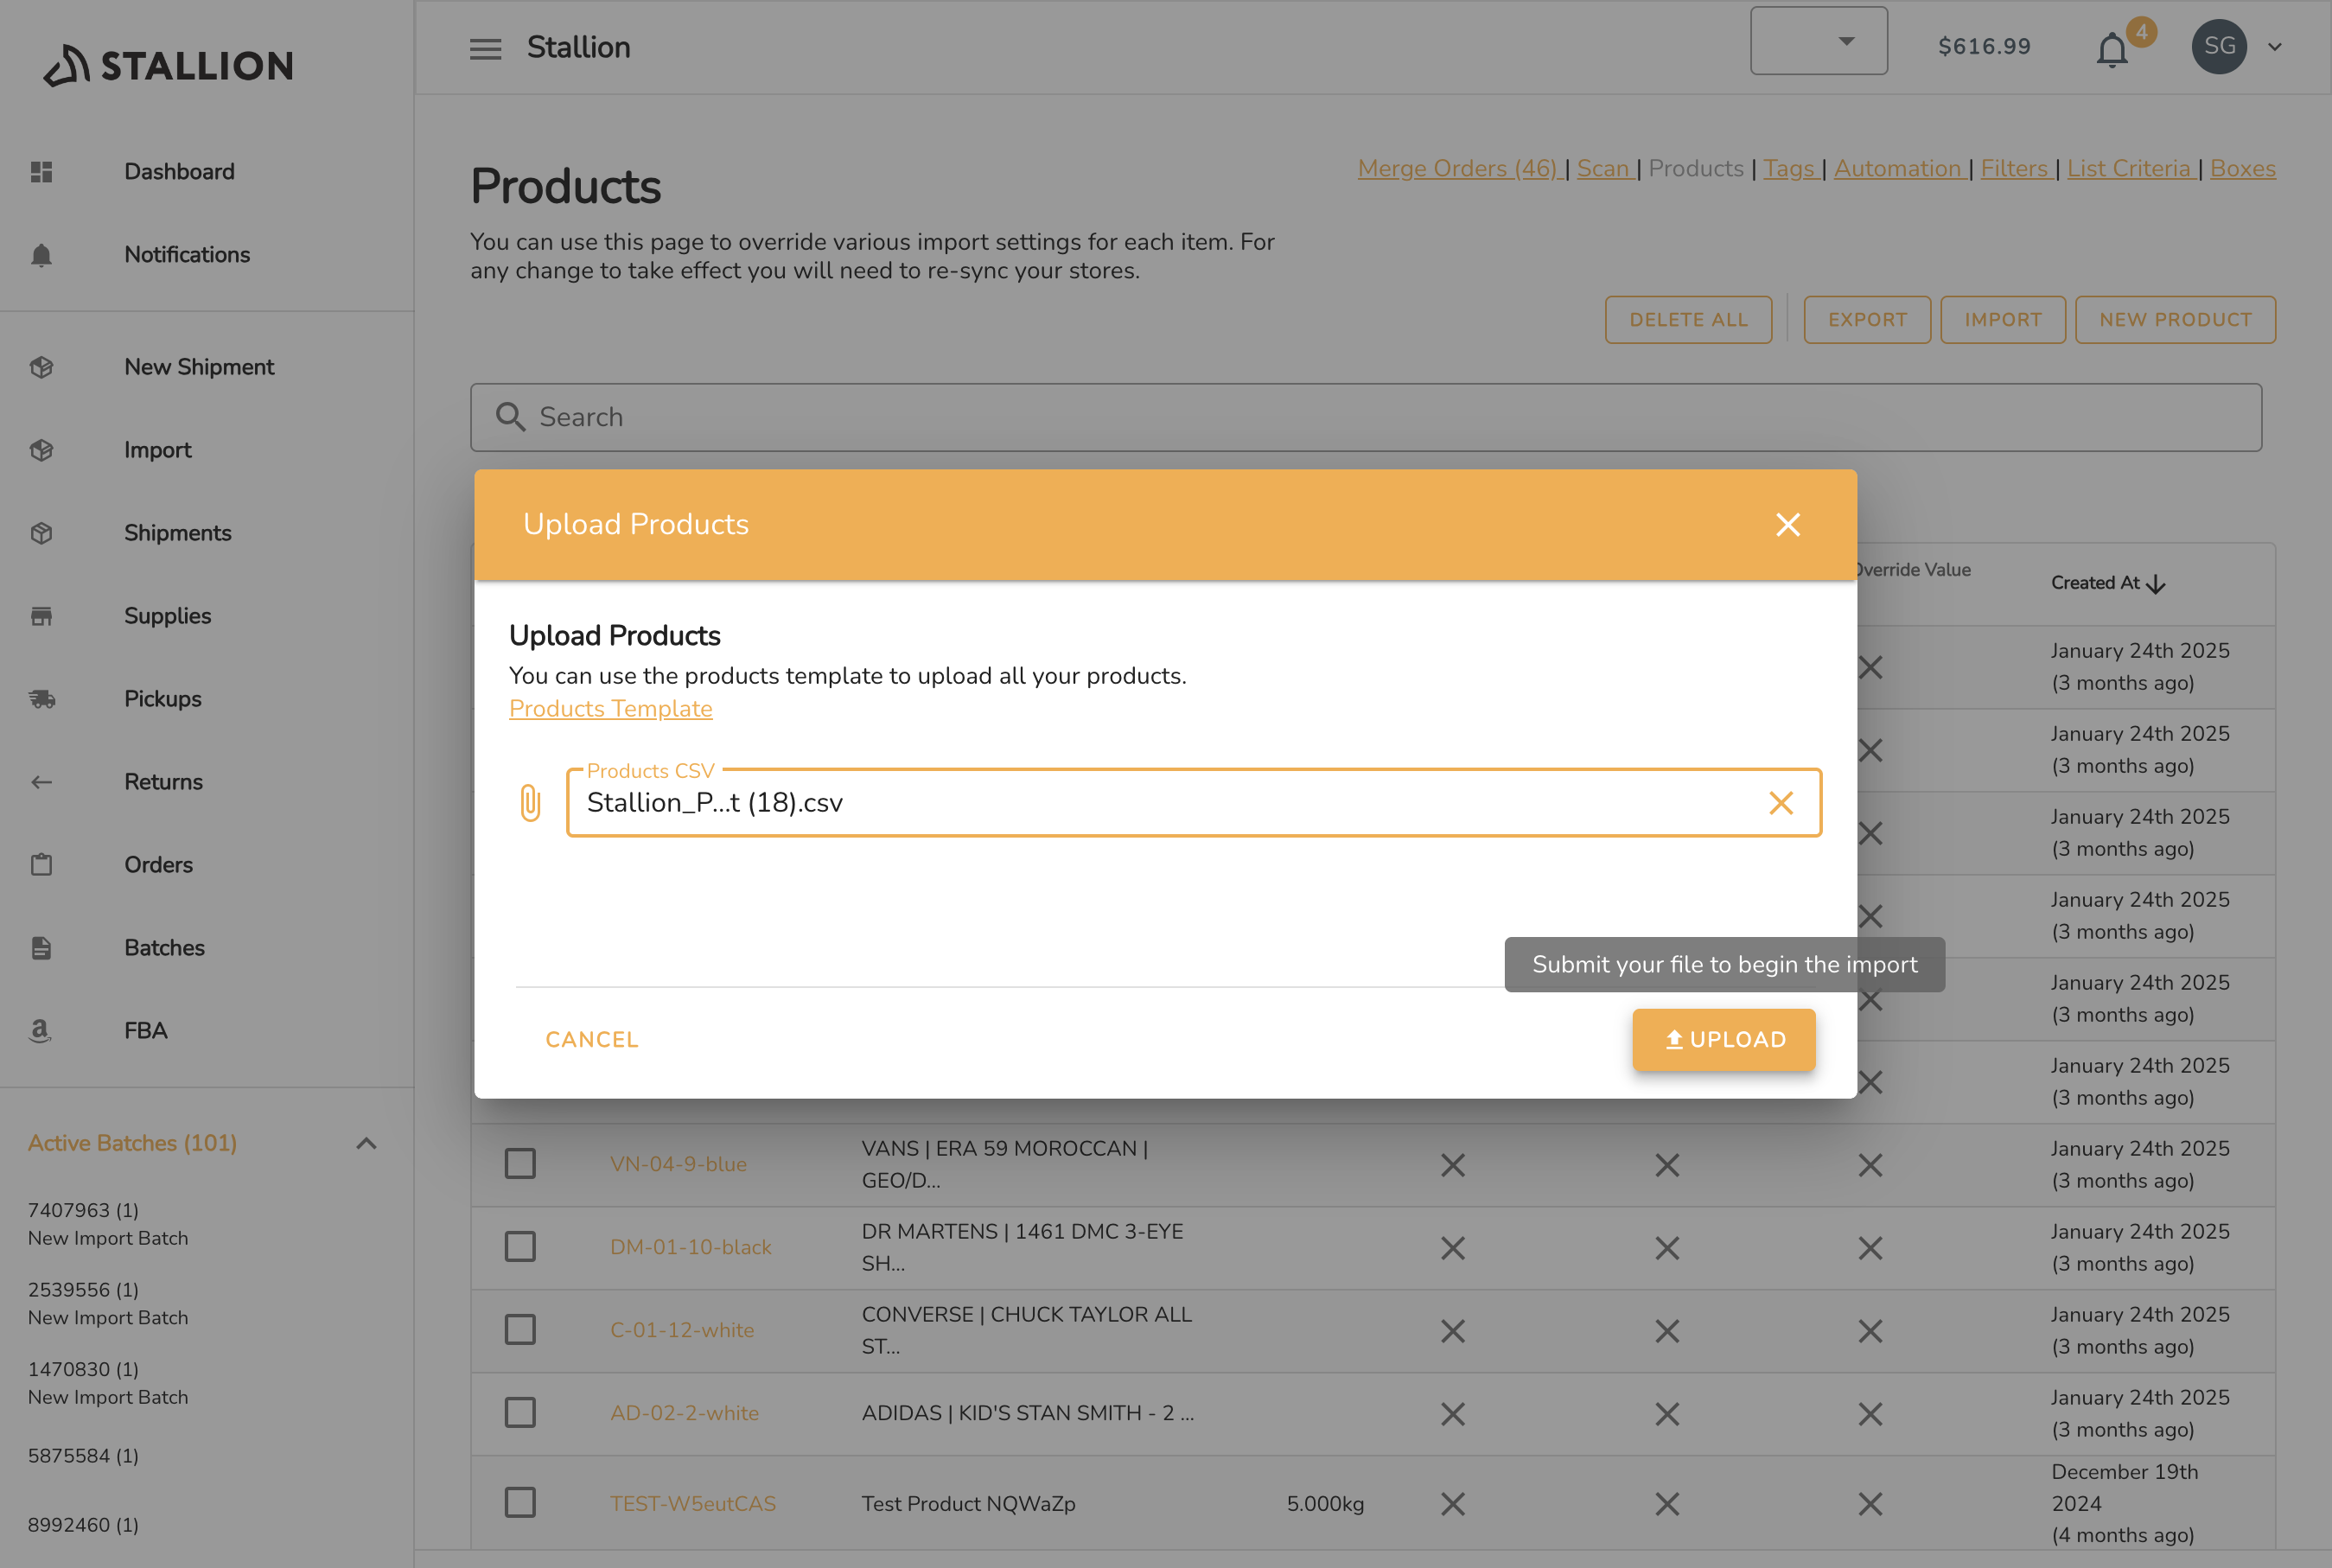Clear the selected Products CSV file
2332x1568 pixels.
click(x=1781, y=803)
